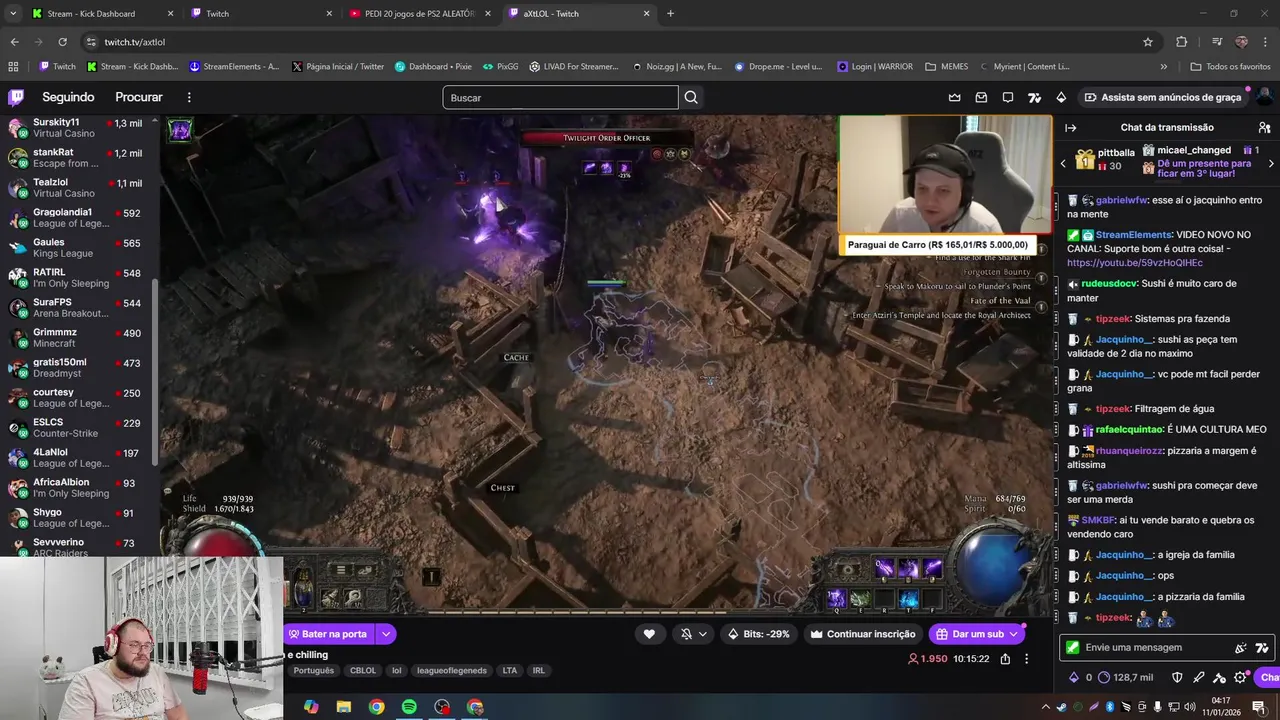
Task: Reload the page
Action: coord(62,42)
